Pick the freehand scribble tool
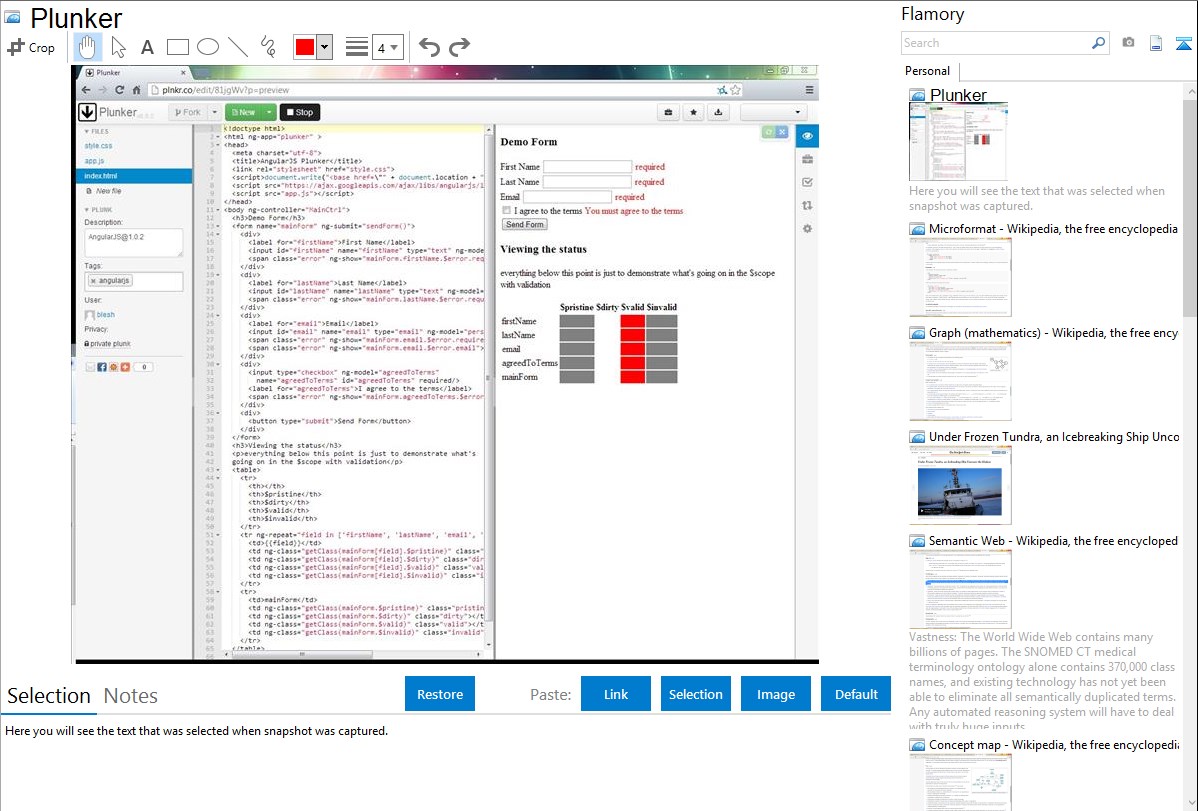This screenshot has width=1198, height=811. [268, 47]
